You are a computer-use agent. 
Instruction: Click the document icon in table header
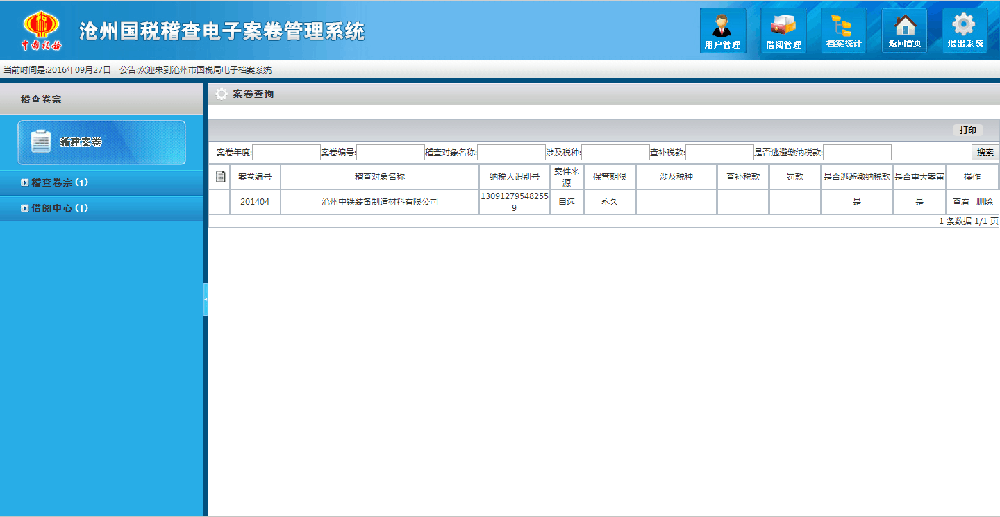221,176
